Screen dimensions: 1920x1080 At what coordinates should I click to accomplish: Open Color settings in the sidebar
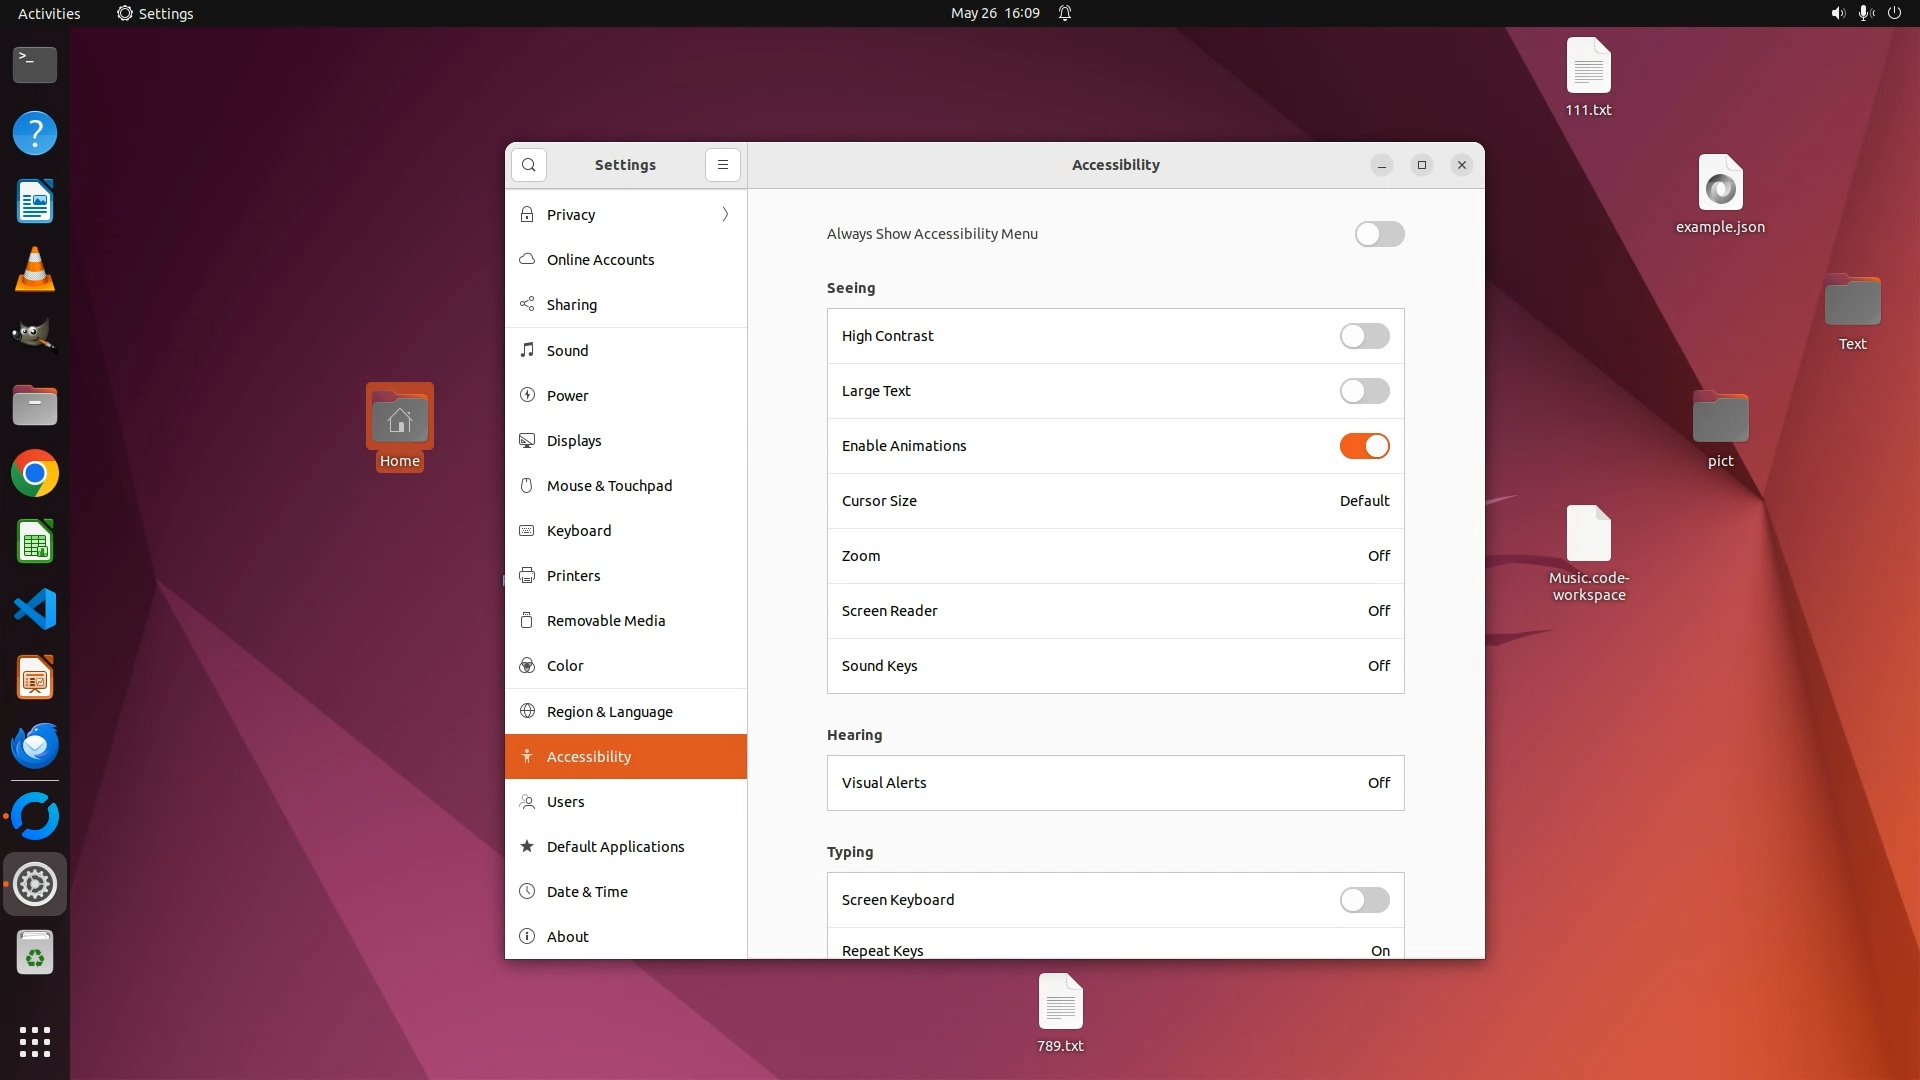pos(565,666)
